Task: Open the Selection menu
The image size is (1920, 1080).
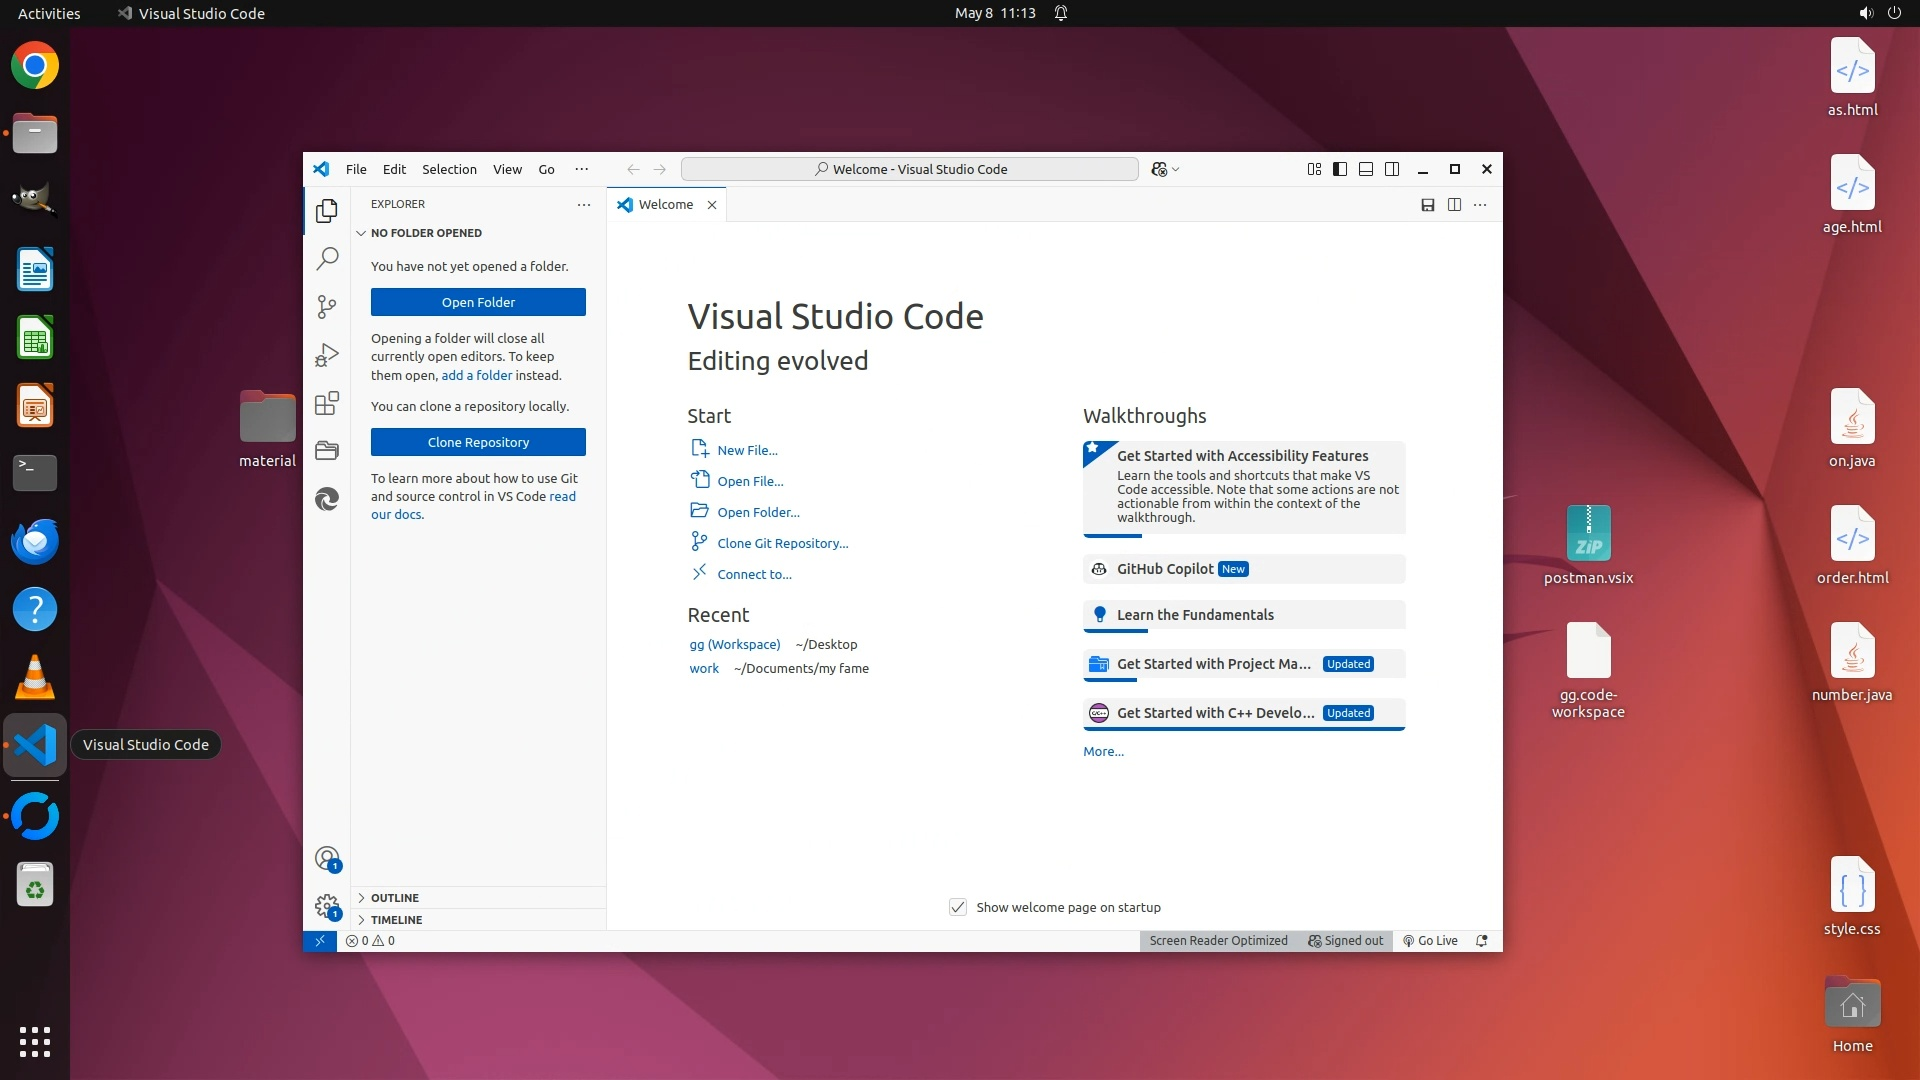Action: [x=449, y=169]
